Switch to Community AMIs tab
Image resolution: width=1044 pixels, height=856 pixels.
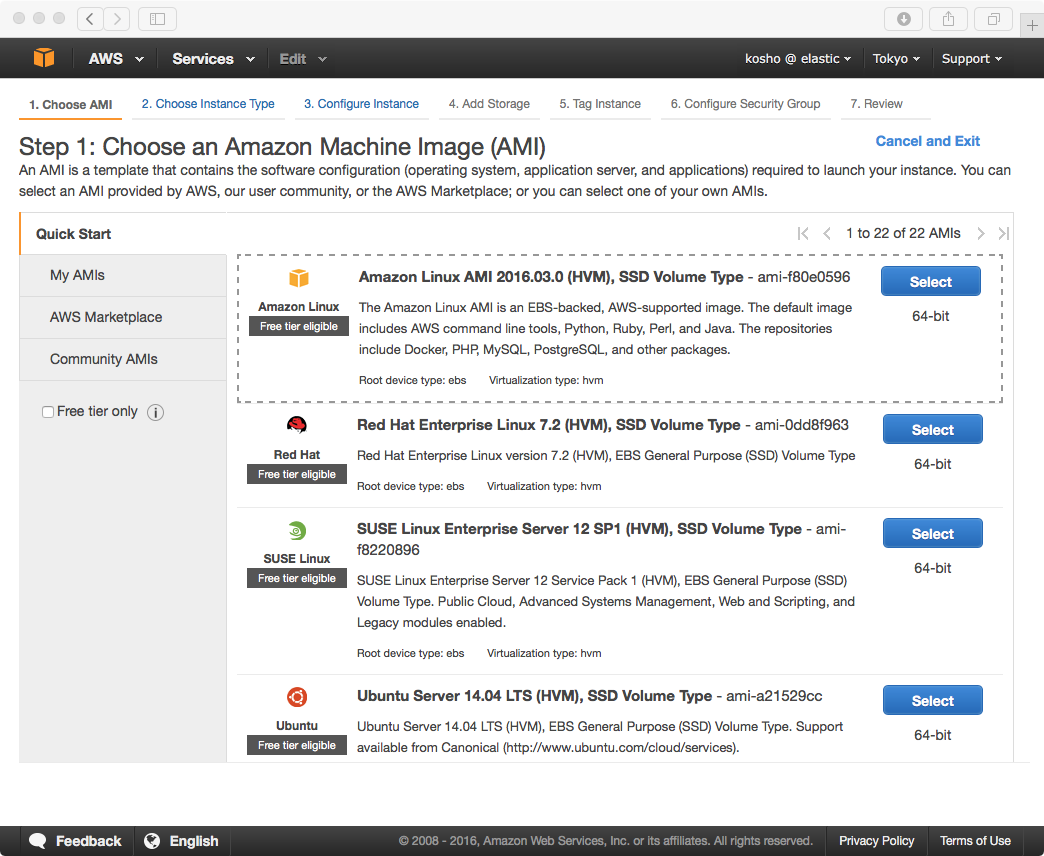(x=104, y=359)
